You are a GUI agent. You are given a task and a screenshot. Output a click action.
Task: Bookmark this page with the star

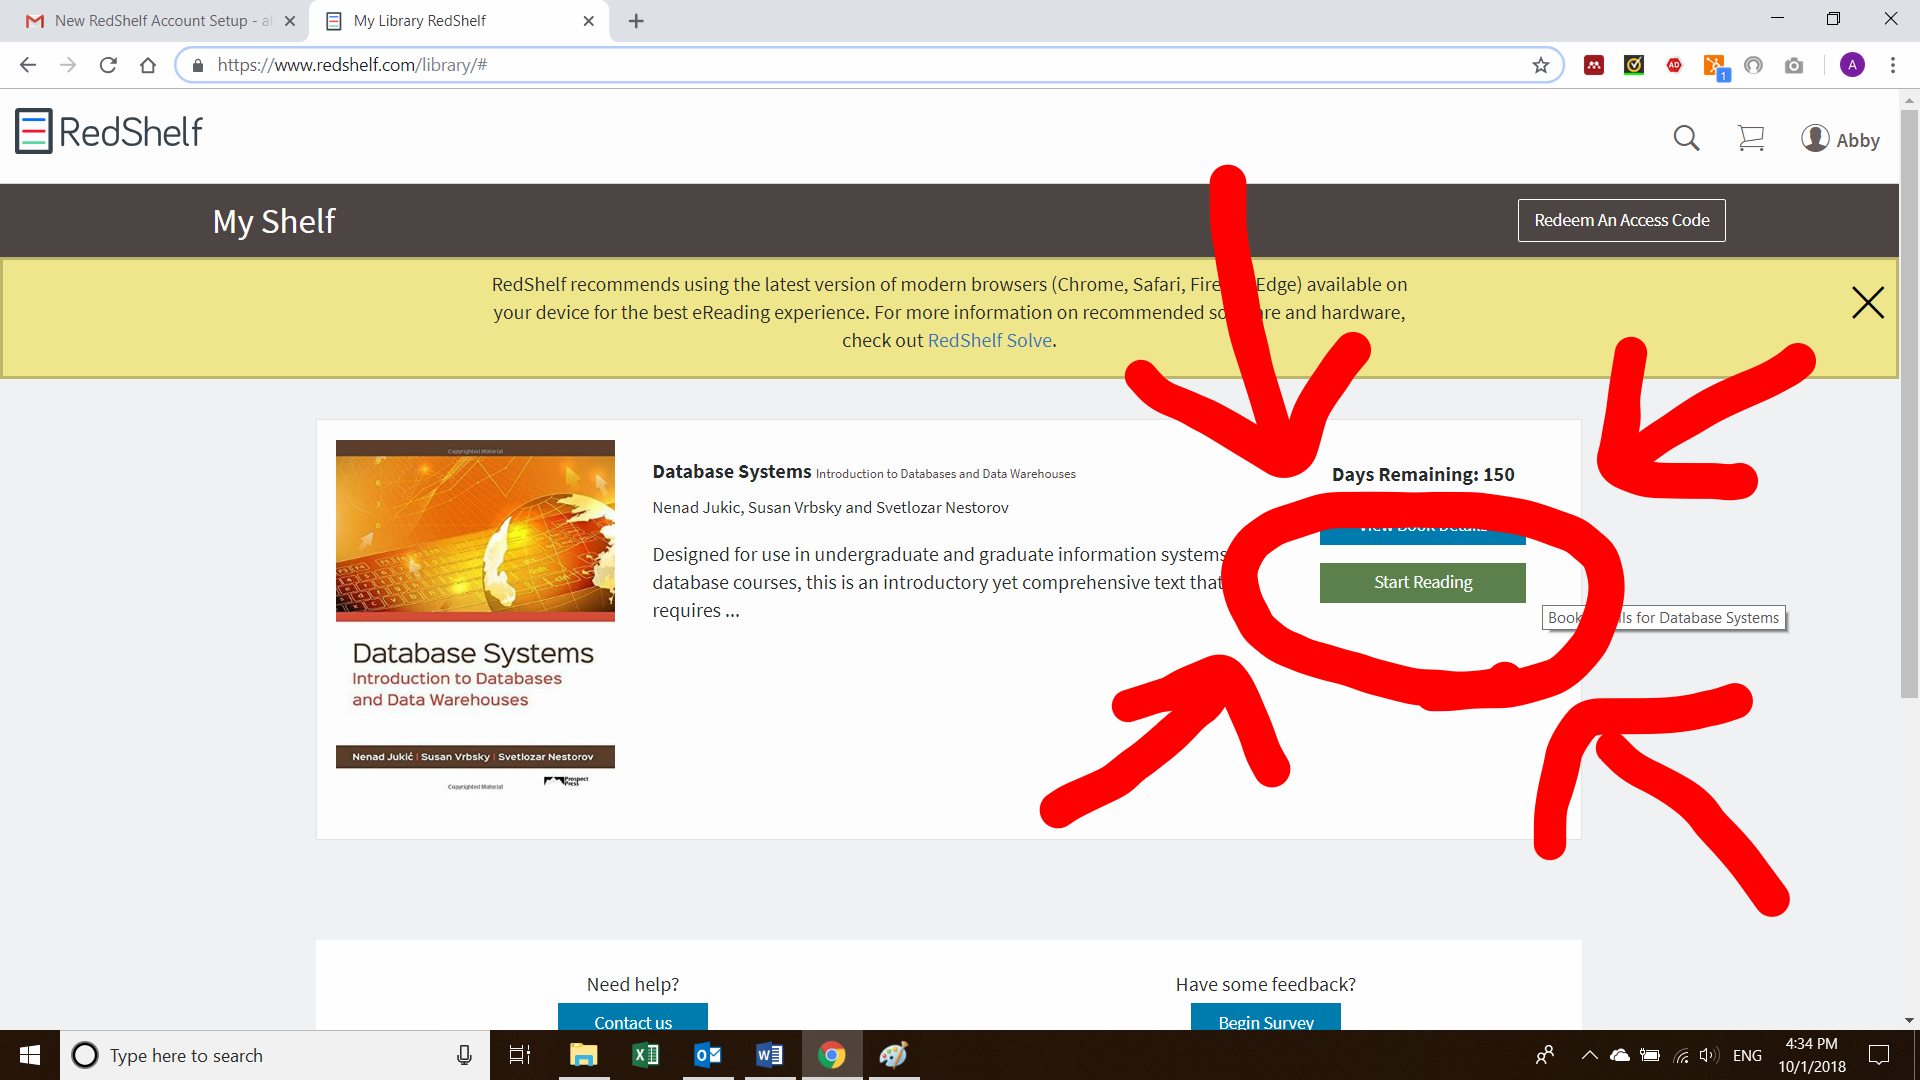pyautogui.click(x=1540, y=65)
